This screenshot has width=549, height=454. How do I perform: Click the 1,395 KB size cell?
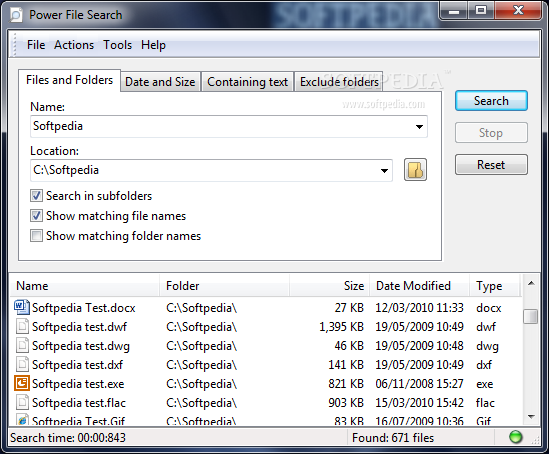pyautogui.click(x=341, y=327)
